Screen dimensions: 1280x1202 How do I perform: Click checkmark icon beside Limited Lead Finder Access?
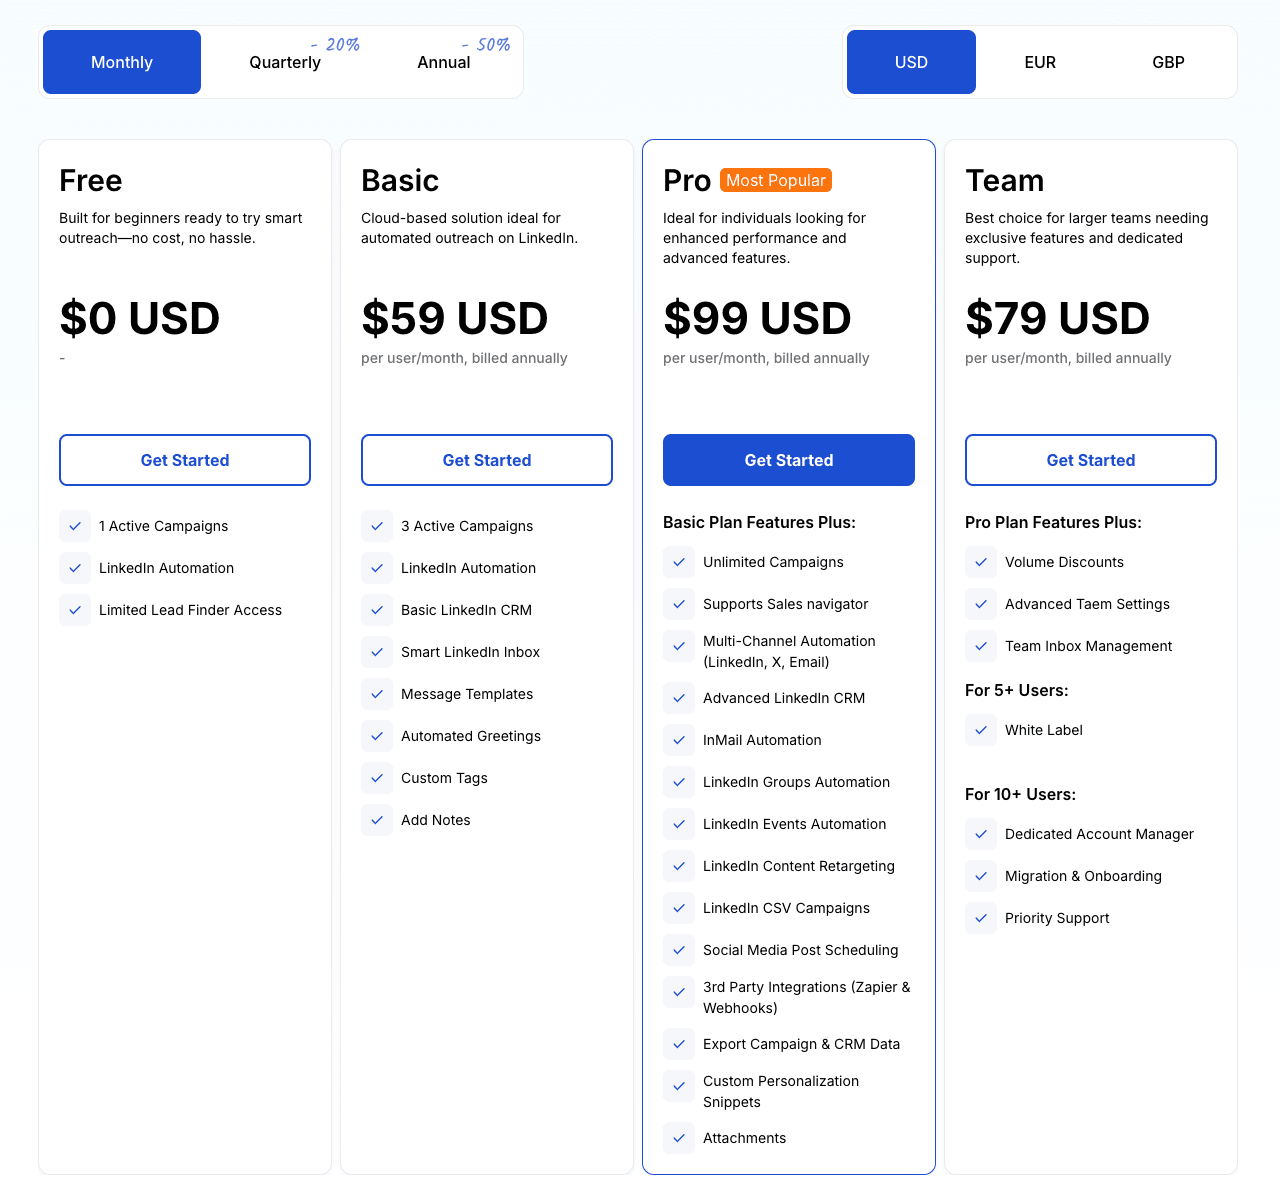[75, 610]
